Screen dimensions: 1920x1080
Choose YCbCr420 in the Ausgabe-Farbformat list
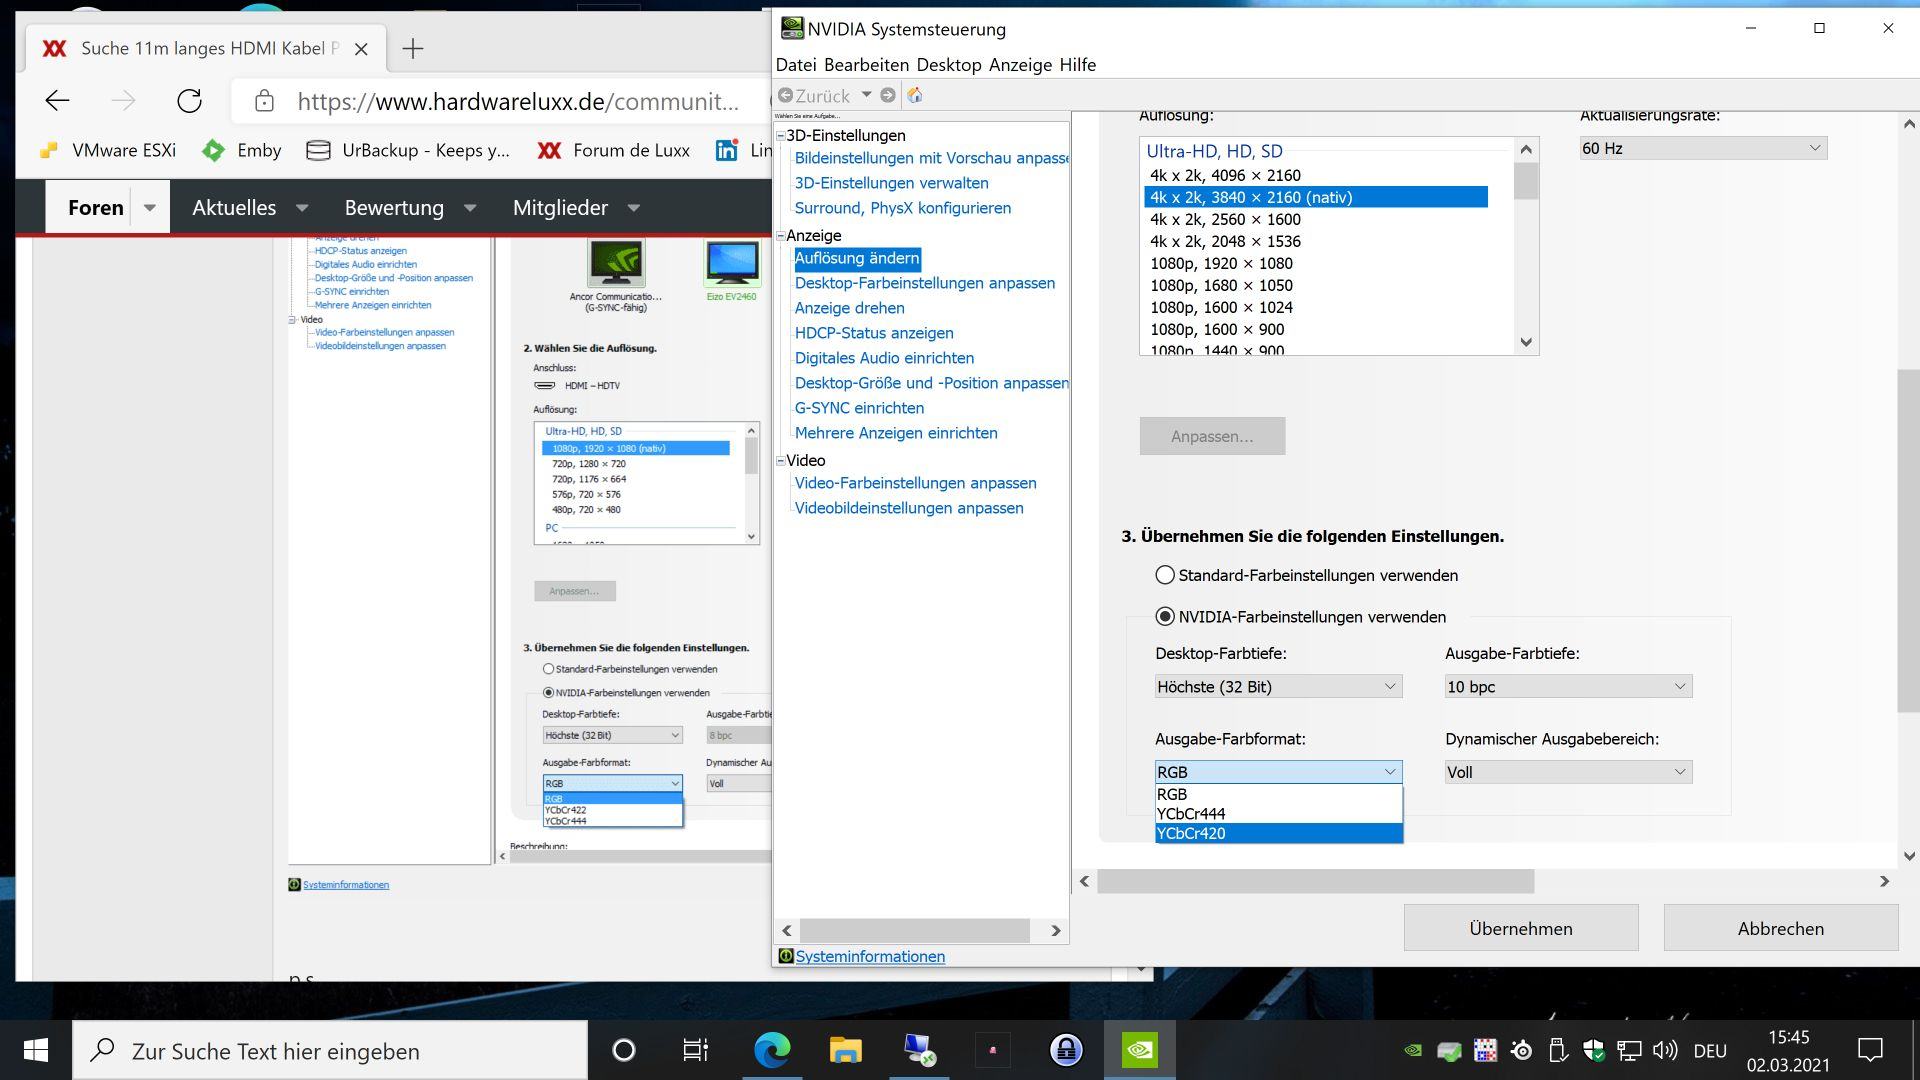coord(1278,833)
